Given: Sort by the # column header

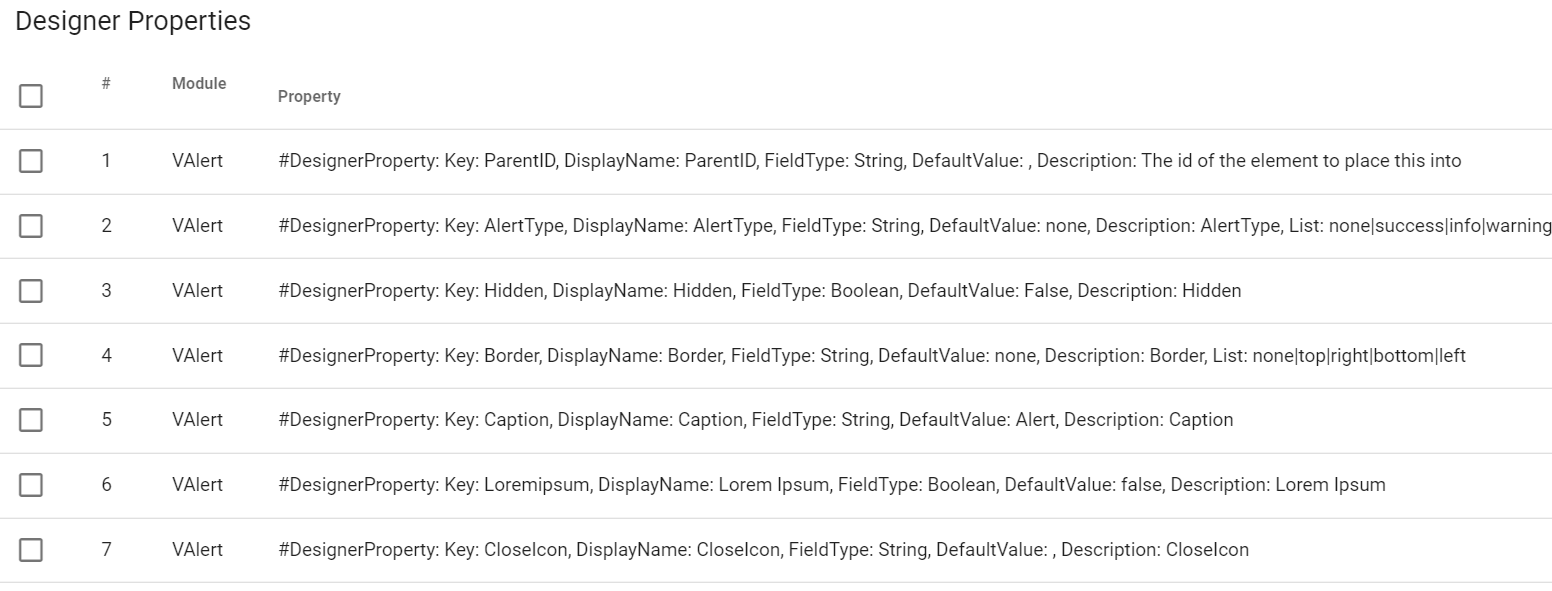Looking at the screenshot, I should [x=106, y=84].
